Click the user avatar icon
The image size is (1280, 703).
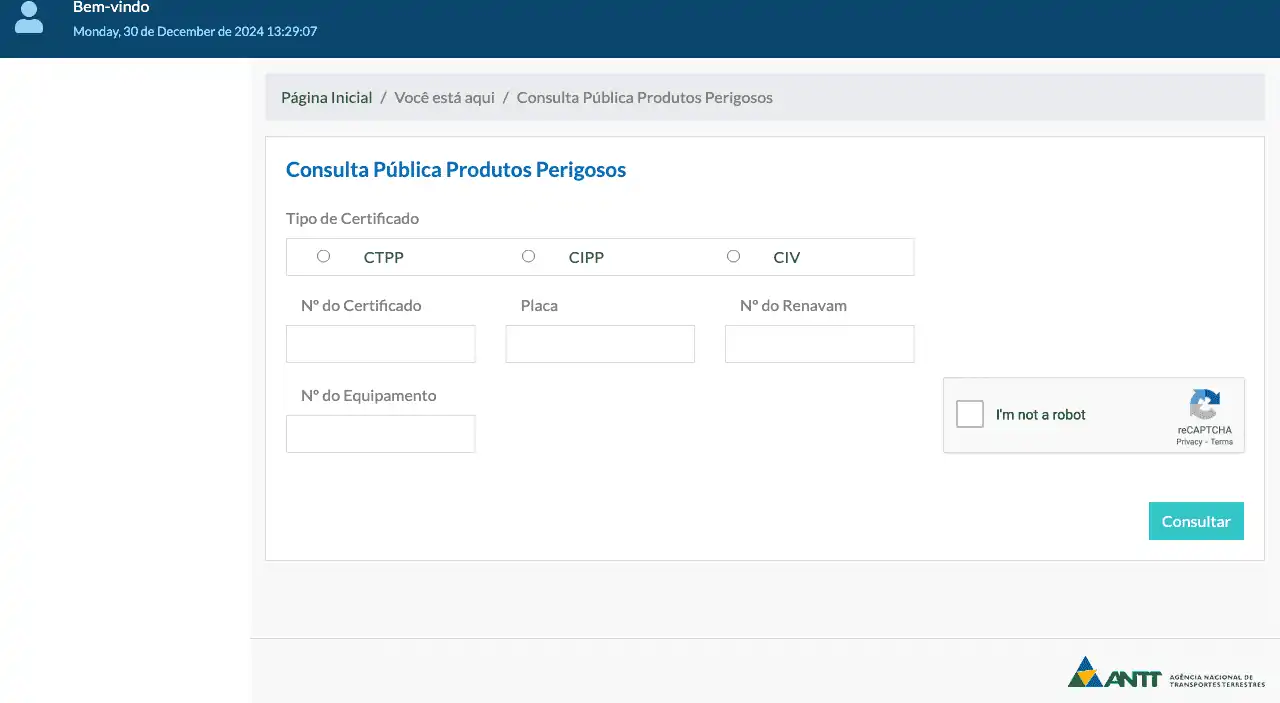[29, 17]
